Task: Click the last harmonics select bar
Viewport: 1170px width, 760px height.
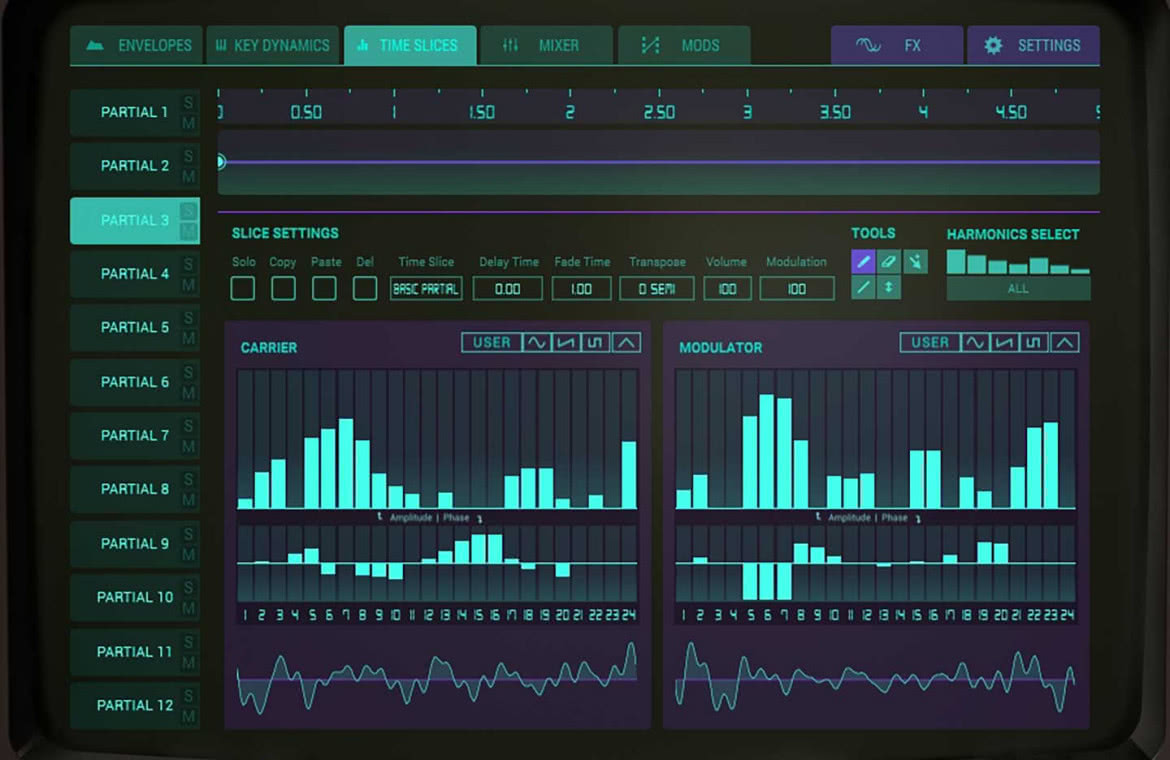Action: [1080, 271]
